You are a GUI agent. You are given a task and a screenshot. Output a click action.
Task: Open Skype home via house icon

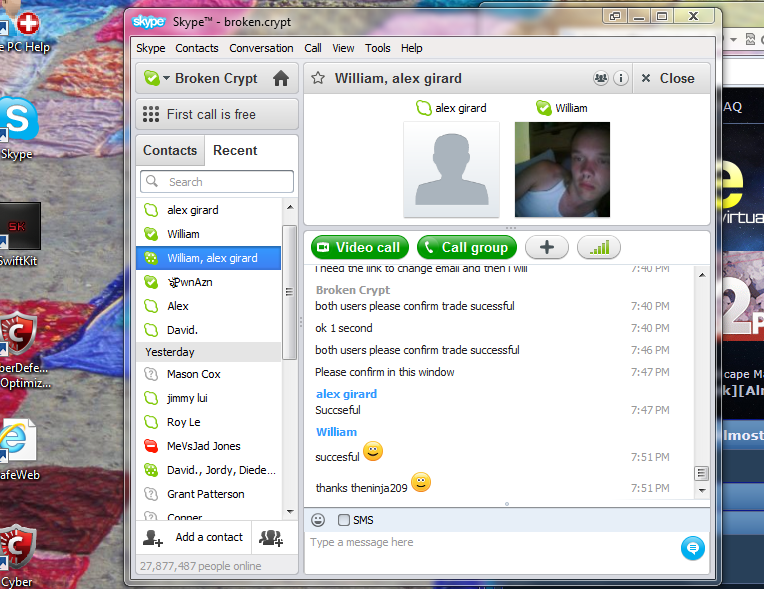coord(281,78)
